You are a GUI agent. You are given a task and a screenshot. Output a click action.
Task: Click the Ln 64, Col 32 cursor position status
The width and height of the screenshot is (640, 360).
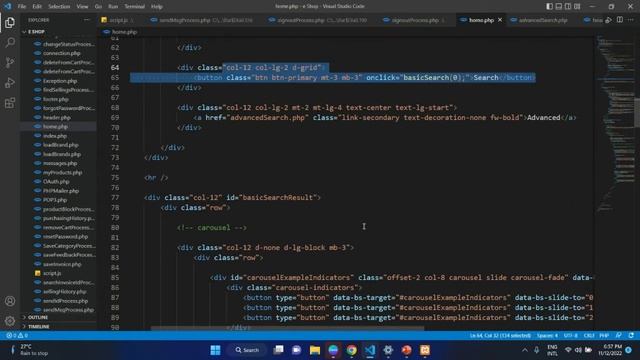pyautogui.click(x=500, y=336)
